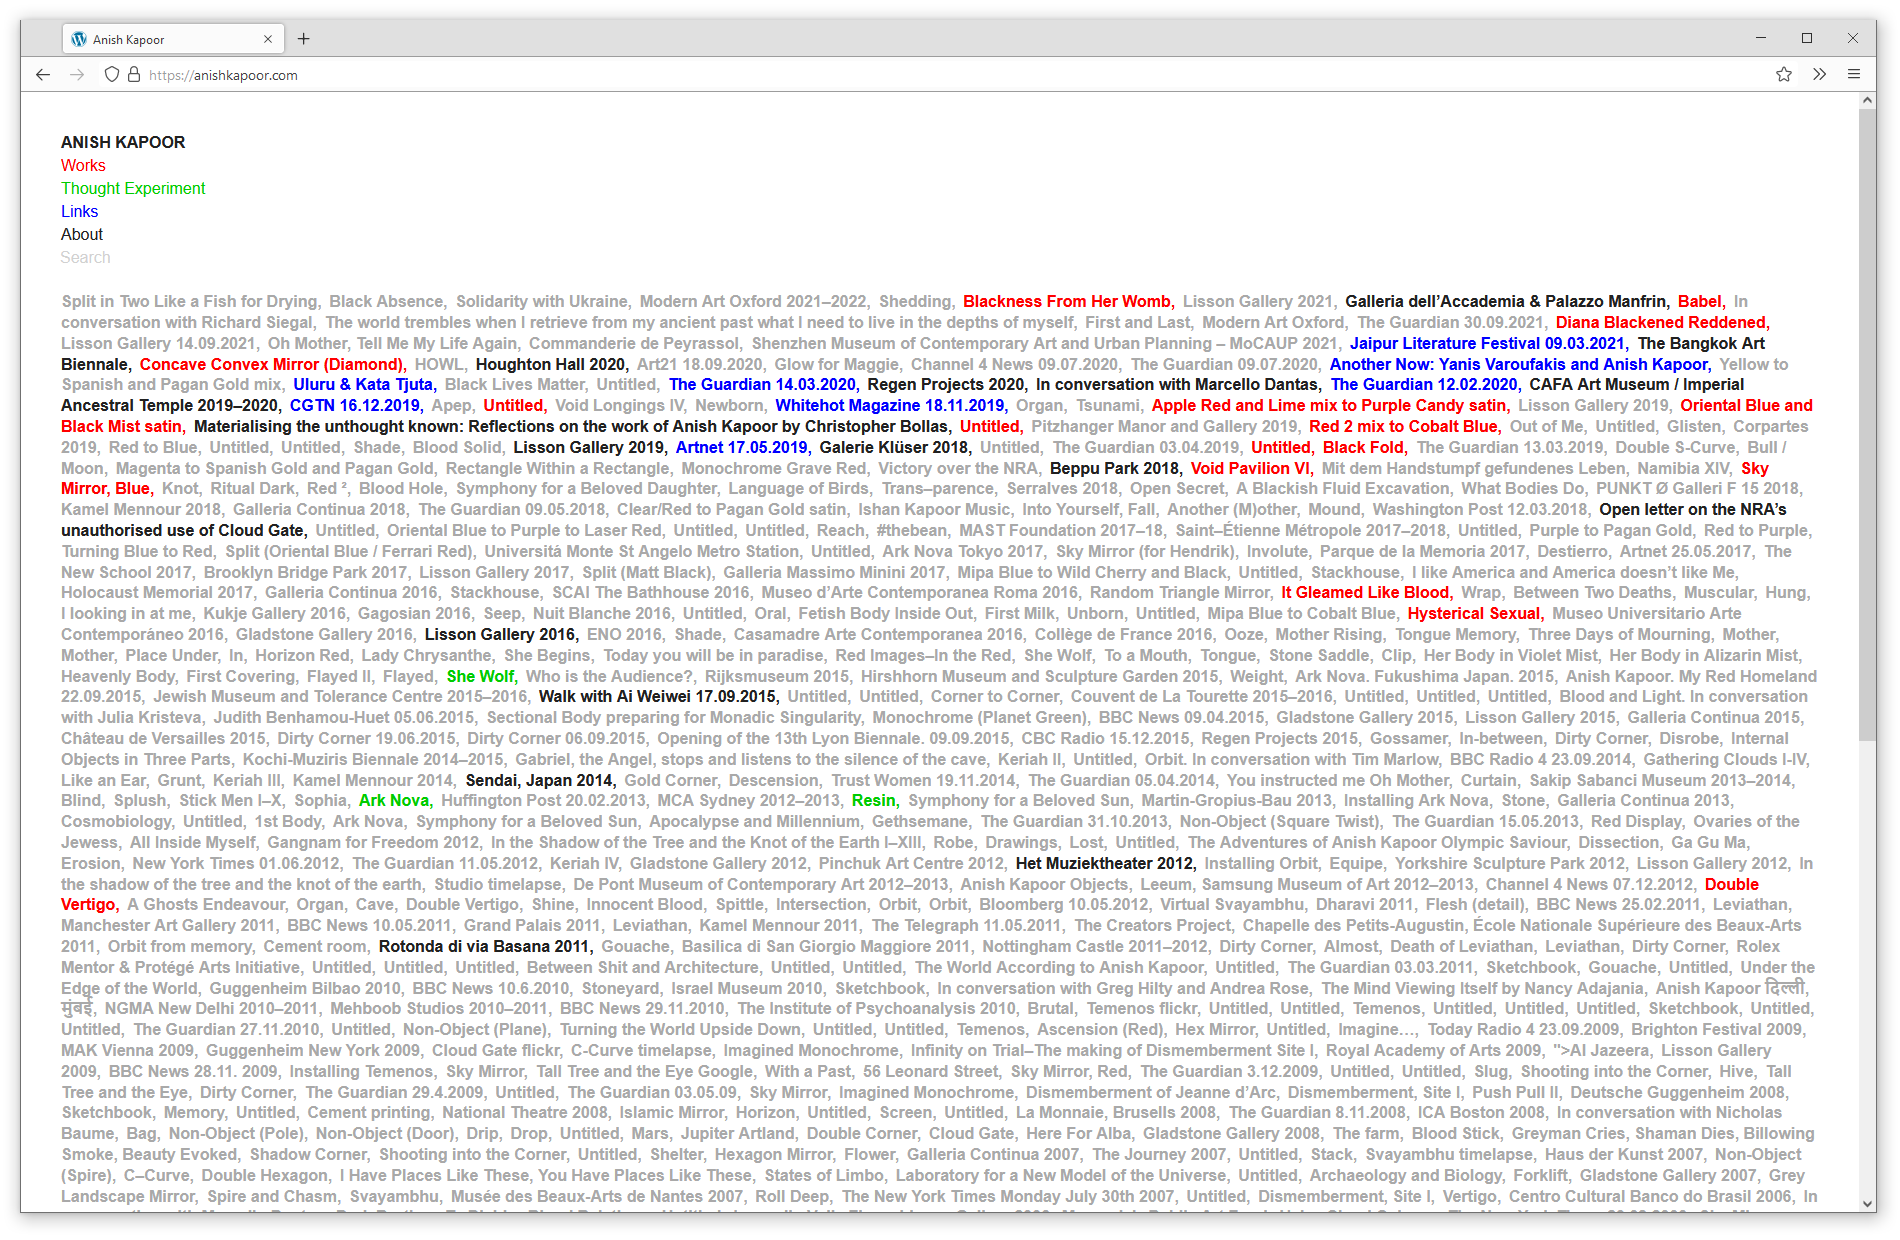The height and width of the screenshot is (1240, 1900).
Task: Open The Guardian 12.02.2020 link
Action: [x=1426, y=384]
